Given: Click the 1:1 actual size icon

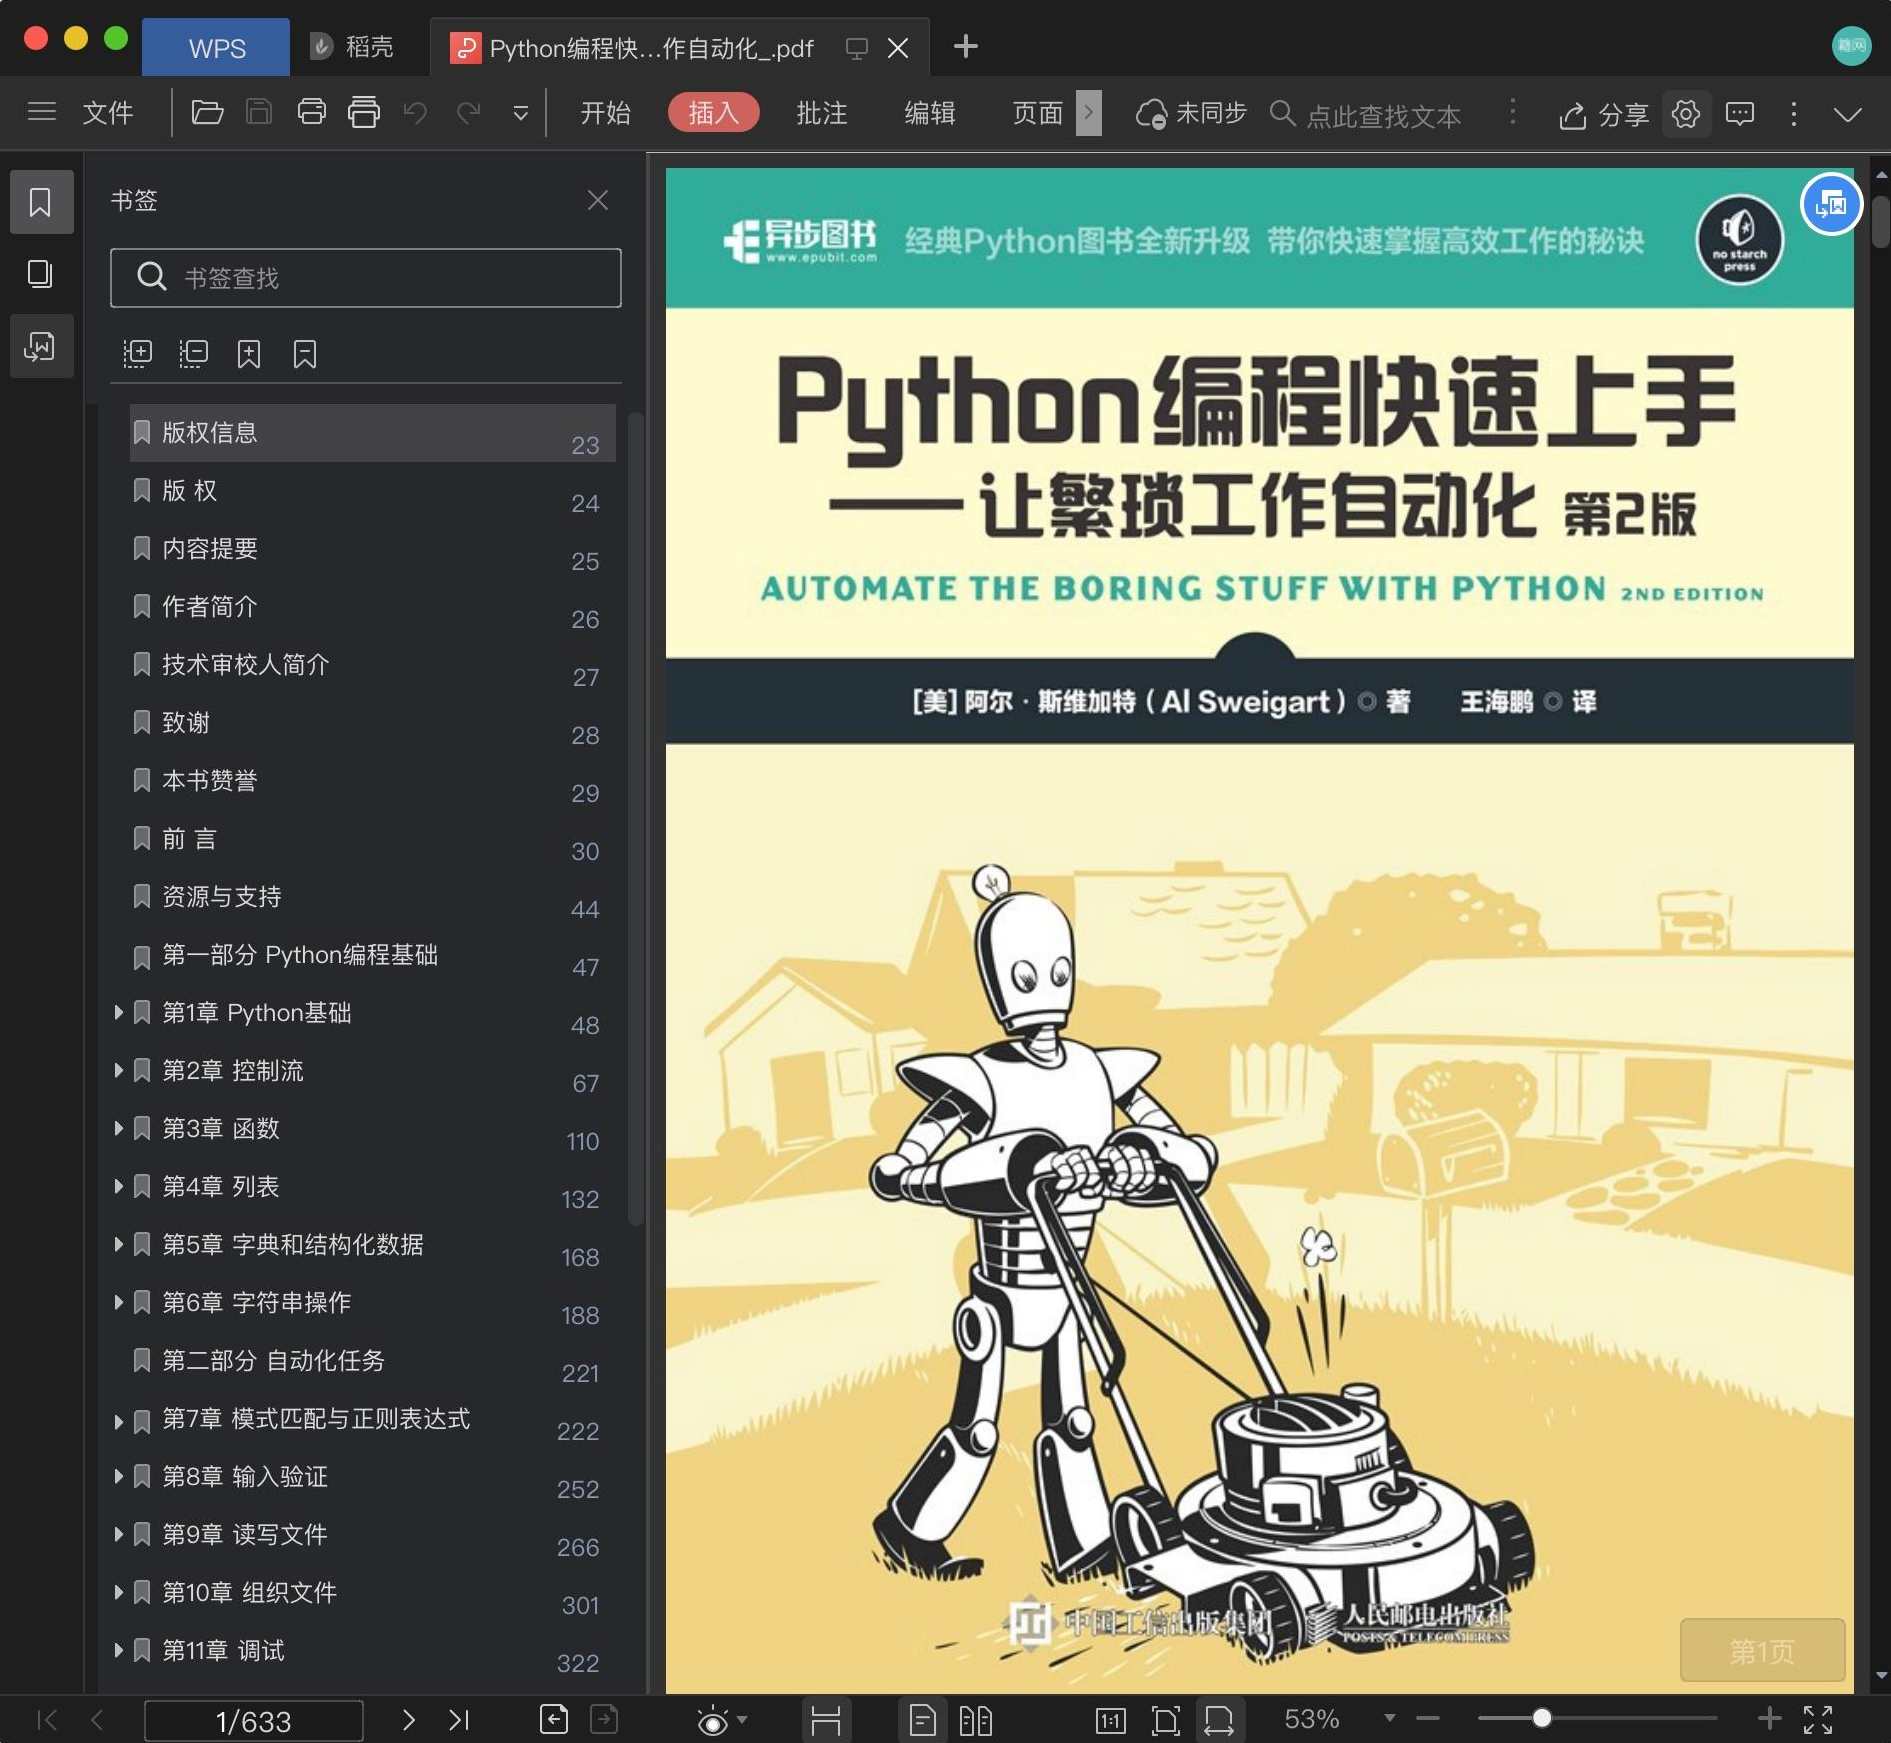Looking at the screenshot, I should point(1109,1721).
